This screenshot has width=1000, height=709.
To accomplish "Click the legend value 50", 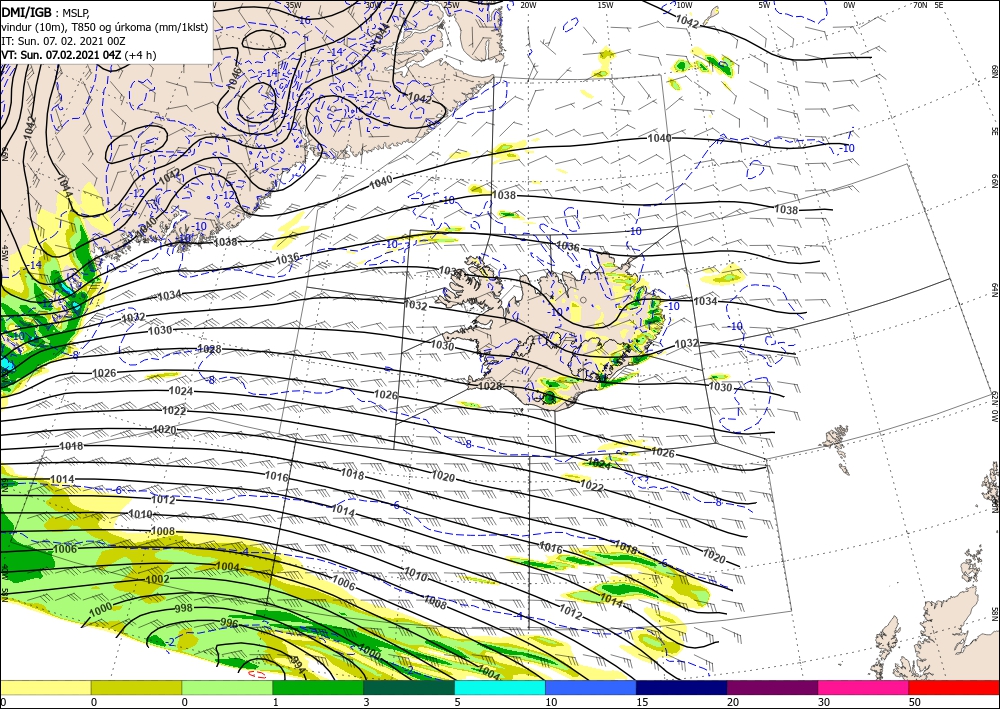I will 914,702.
